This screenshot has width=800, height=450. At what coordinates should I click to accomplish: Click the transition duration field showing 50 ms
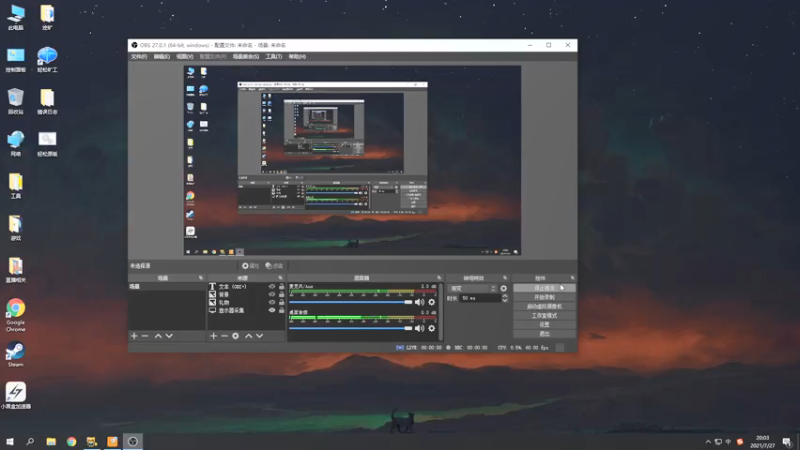click(480, 298)
